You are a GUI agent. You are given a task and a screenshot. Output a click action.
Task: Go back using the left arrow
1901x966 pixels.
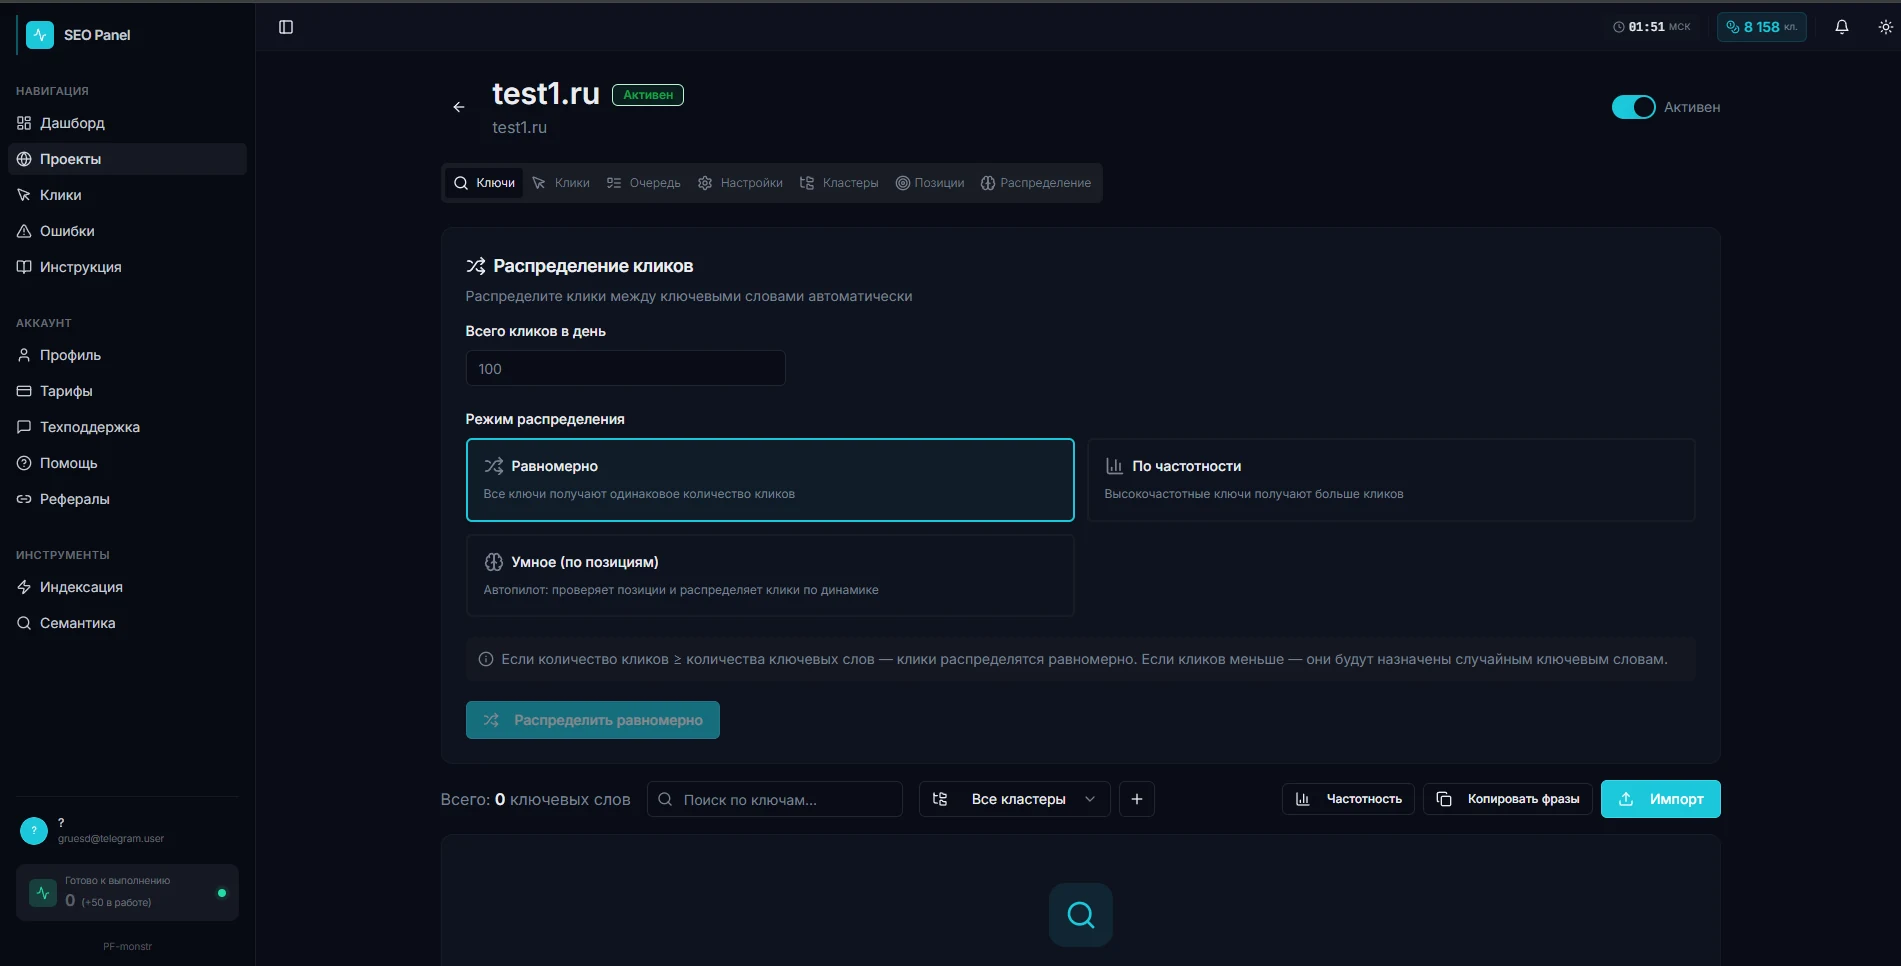point(459,107)
